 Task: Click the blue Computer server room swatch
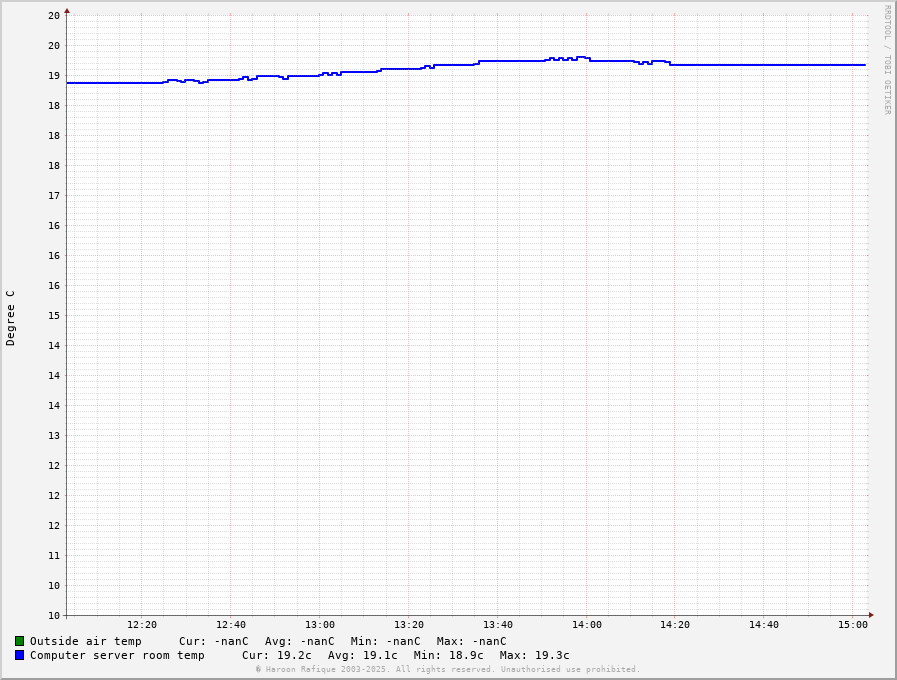19,655
